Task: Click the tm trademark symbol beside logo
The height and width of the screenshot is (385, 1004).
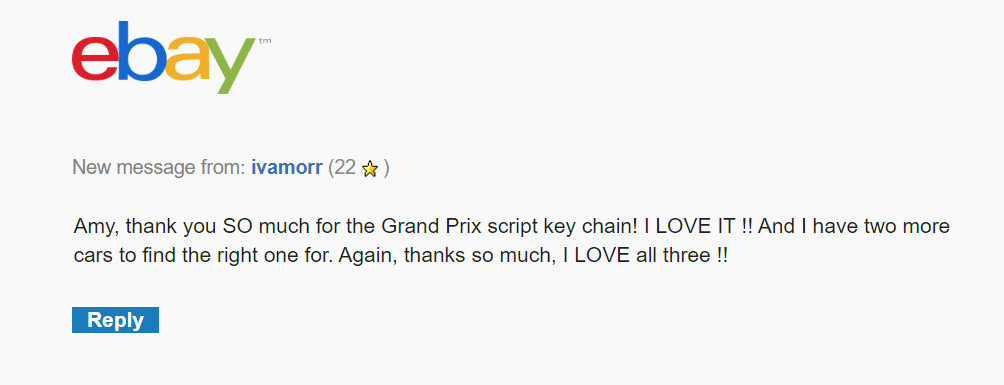Action: (x=265, y=41)
